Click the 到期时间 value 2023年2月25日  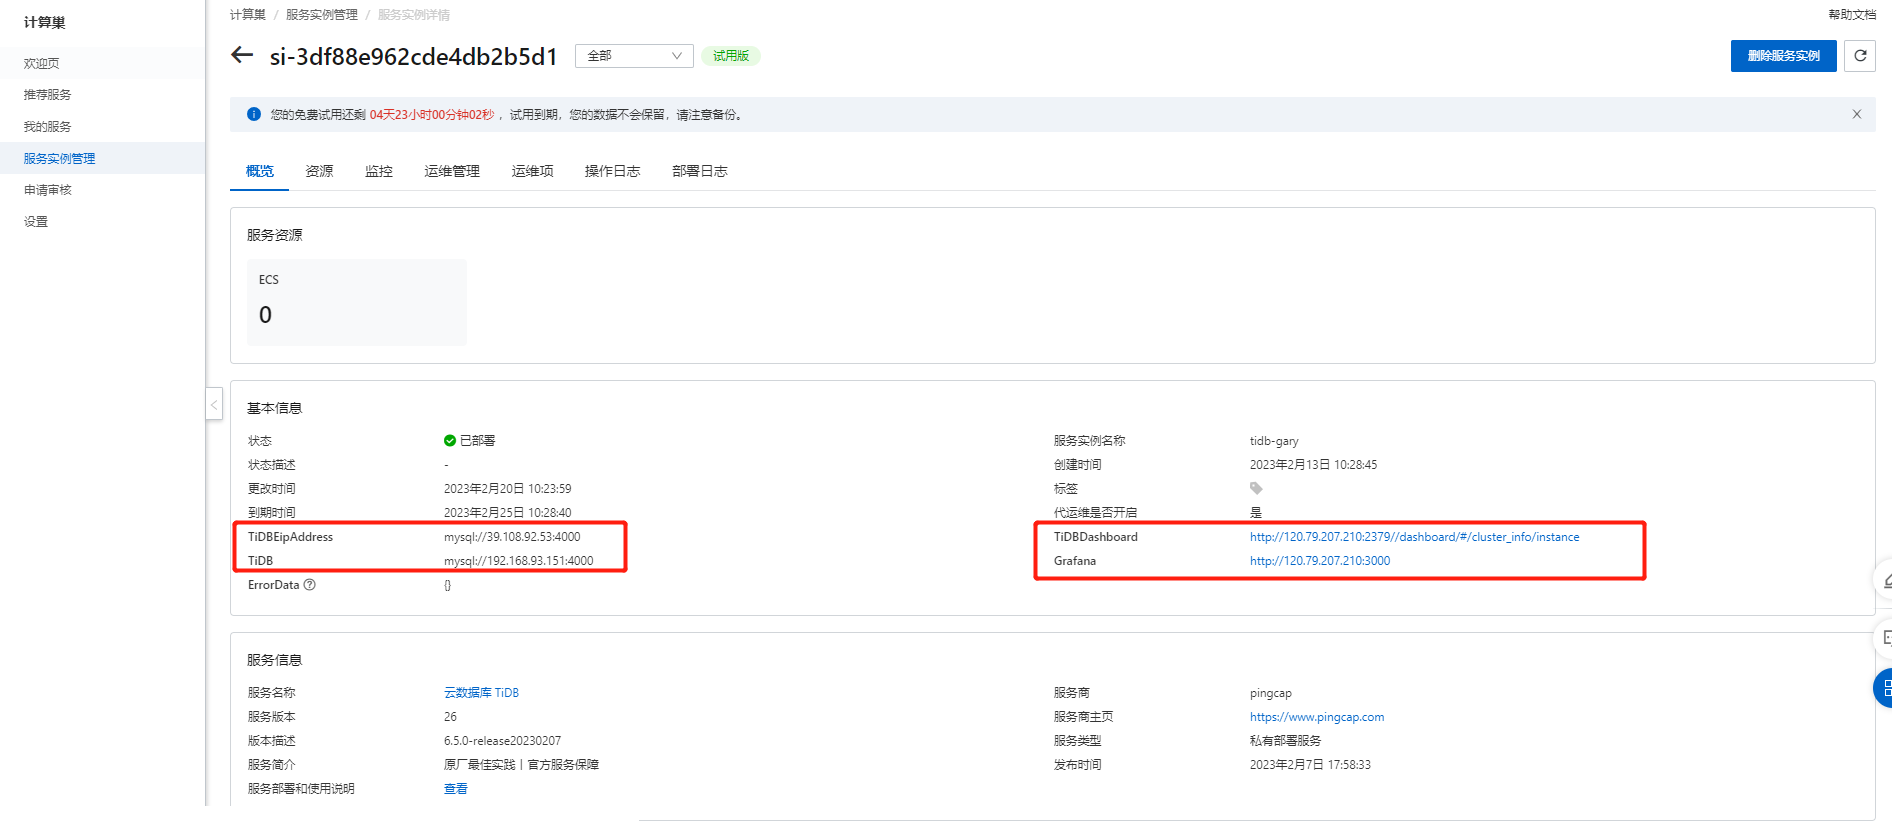point(508,513)
